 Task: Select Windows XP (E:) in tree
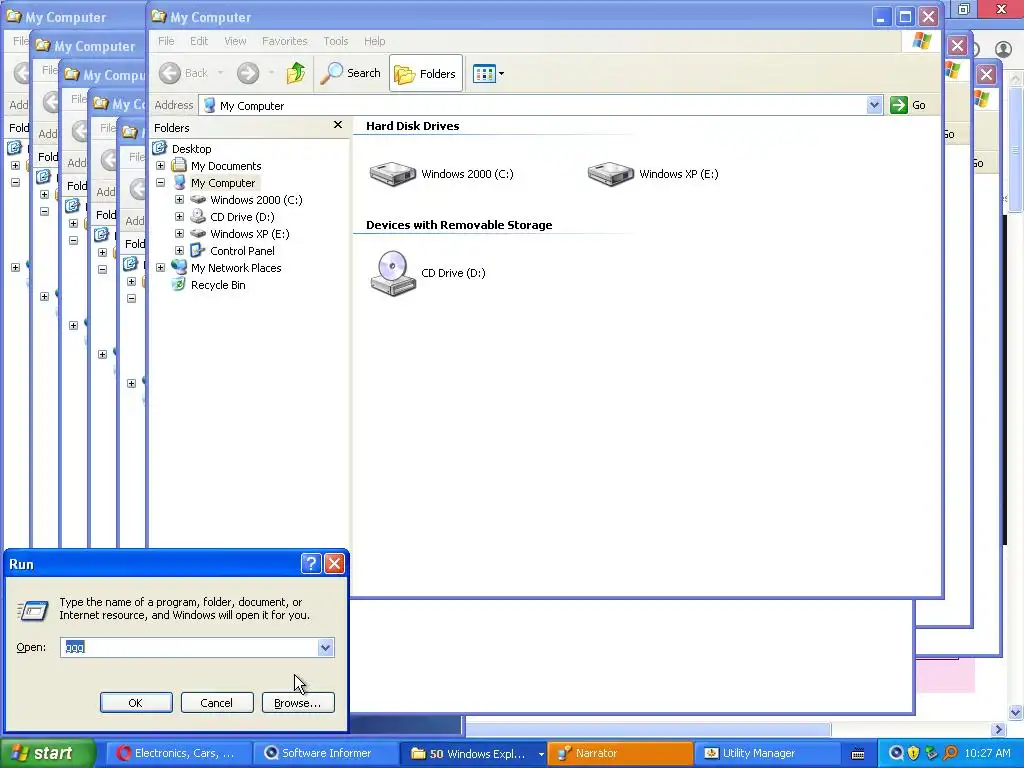tap(249, 234)
